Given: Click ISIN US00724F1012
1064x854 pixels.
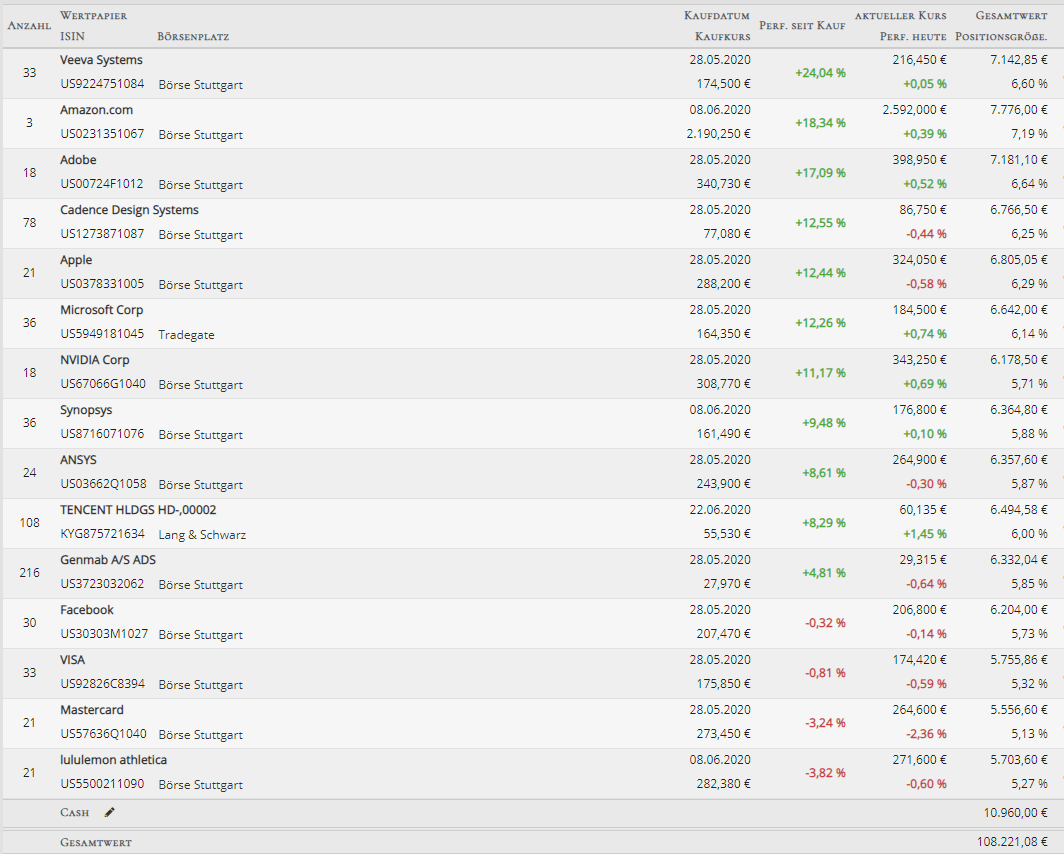Looking at the screenshot, I should (102, 184).
